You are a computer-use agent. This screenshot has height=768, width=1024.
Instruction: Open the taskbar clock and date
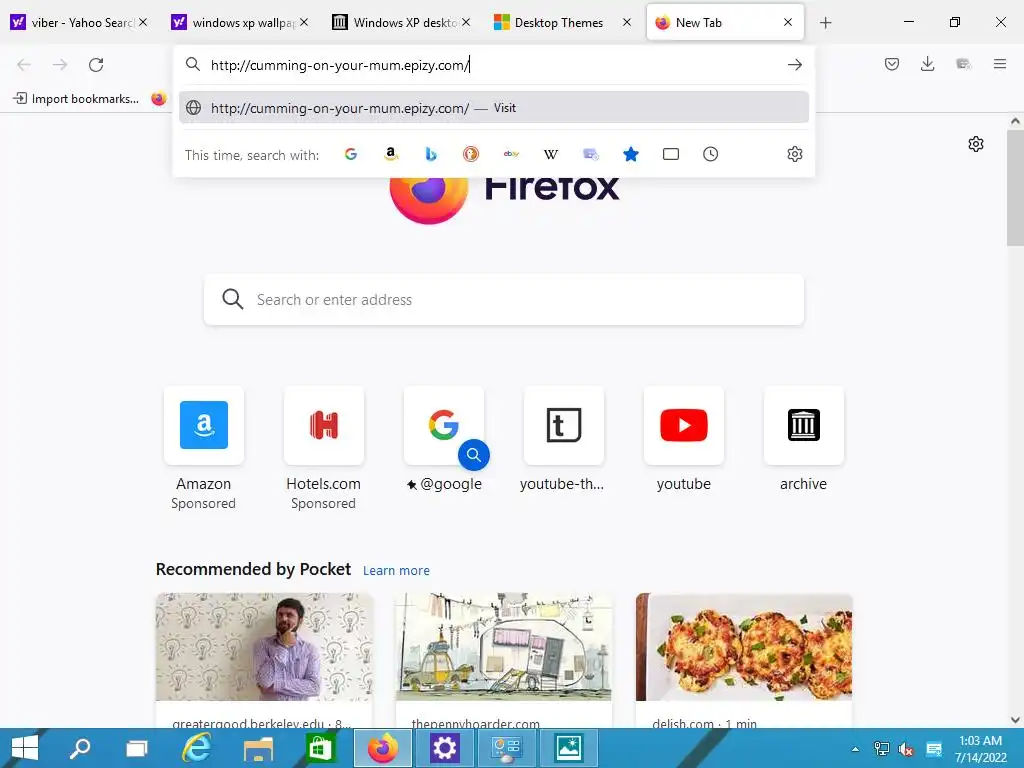tap(980, 749)
